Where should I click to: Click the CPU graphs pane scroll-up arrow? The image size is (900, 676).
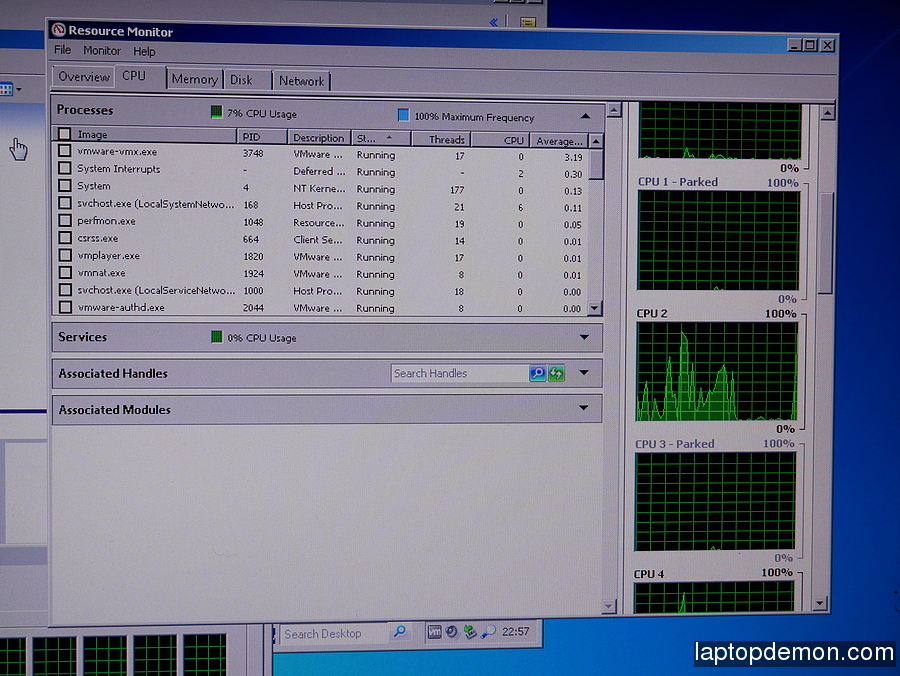pos(827,113)
